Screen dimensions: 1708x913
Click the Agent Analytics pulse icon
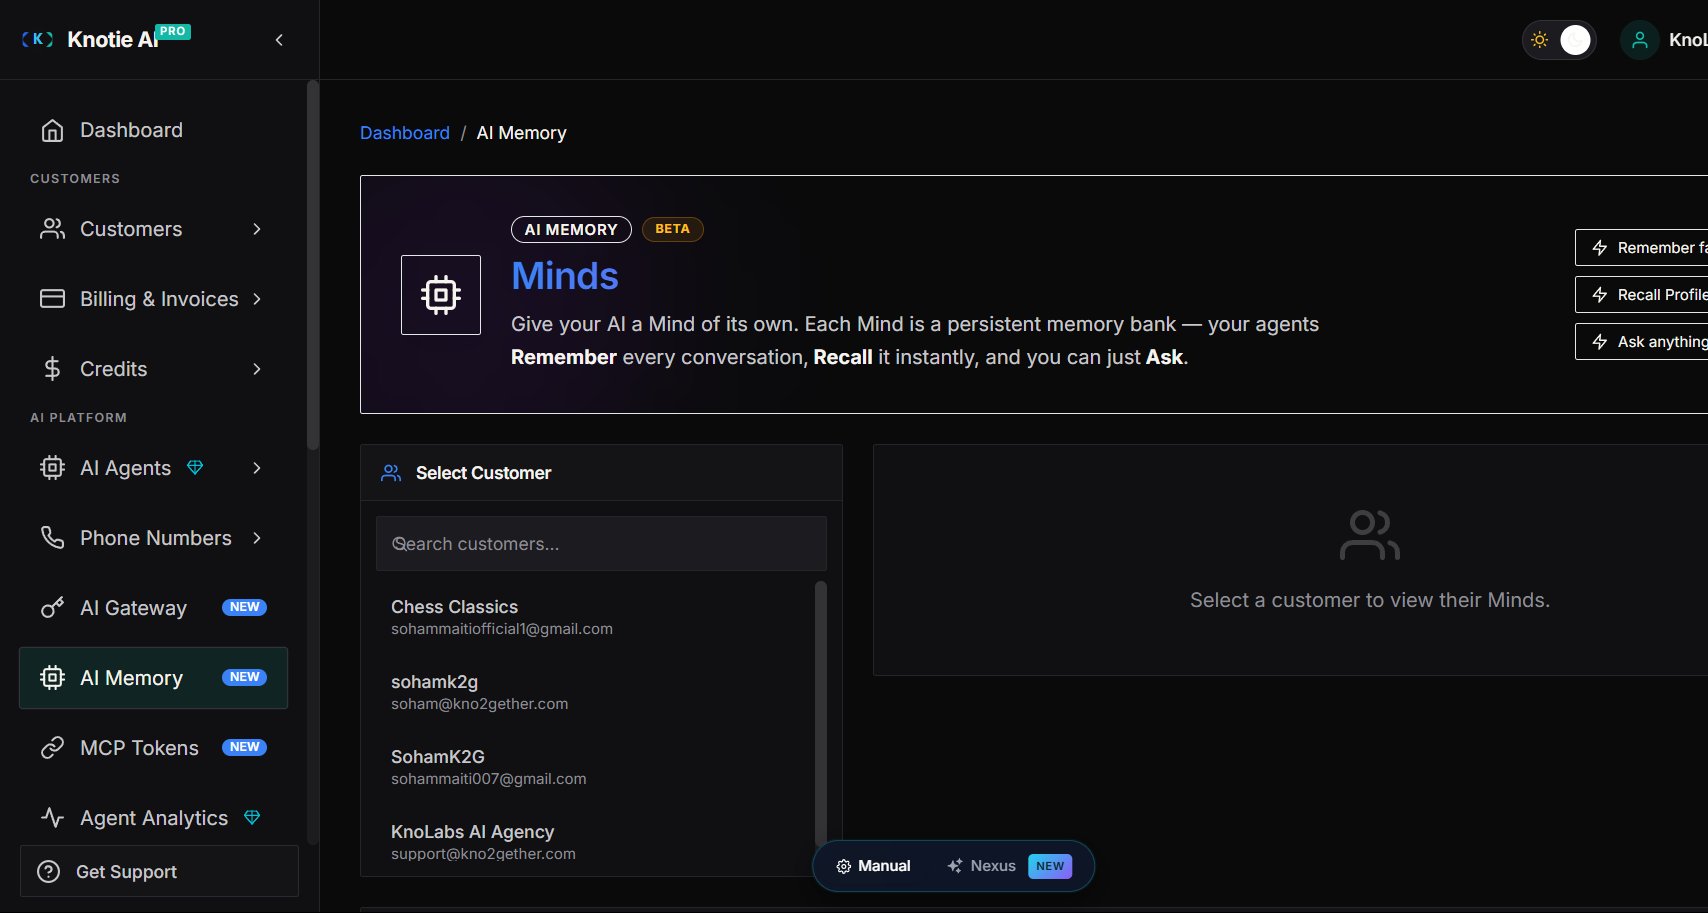(52, 818)
